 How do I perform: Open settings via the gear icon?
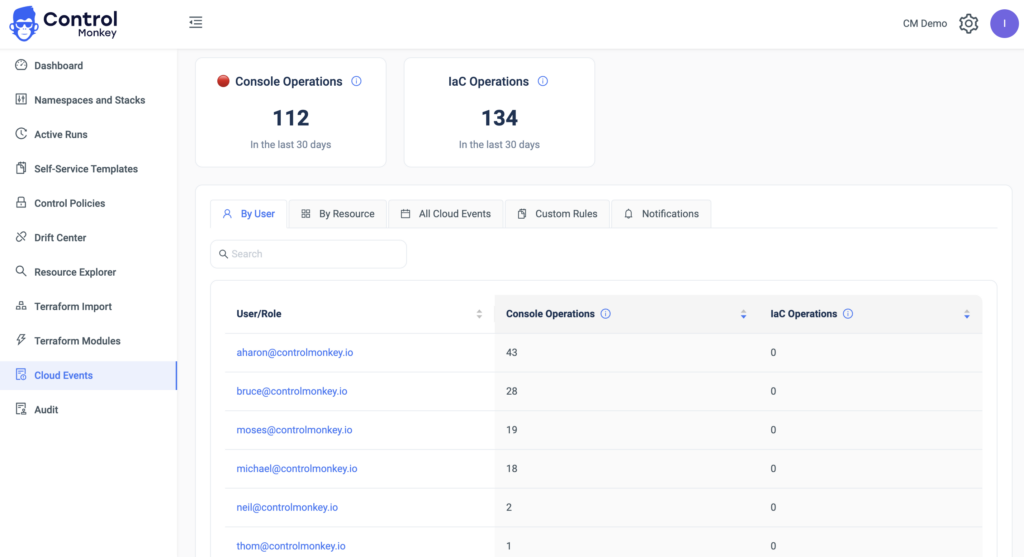click(x=968, y=24)
